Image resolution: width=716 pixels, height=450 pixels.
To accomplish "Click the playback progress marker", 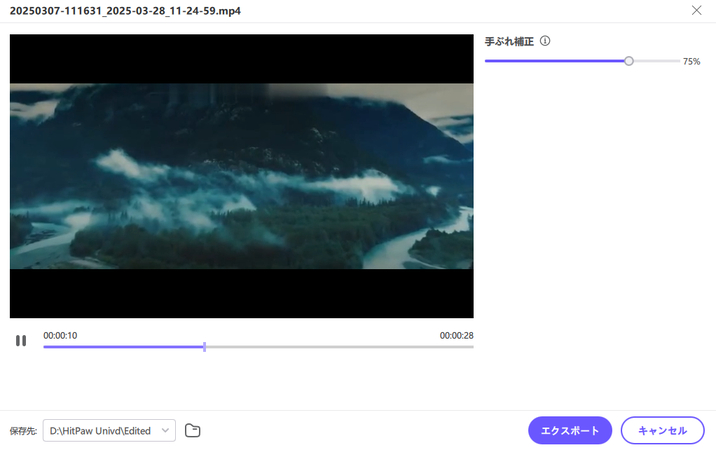I will pyautogui.click(x=205, y=347).
